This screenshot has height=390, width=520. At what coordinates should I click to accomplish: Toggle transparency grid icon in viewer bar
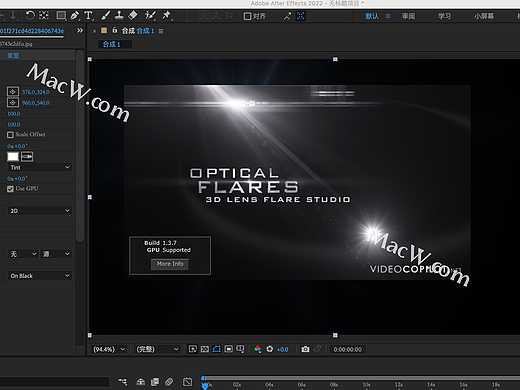point(205,349)
